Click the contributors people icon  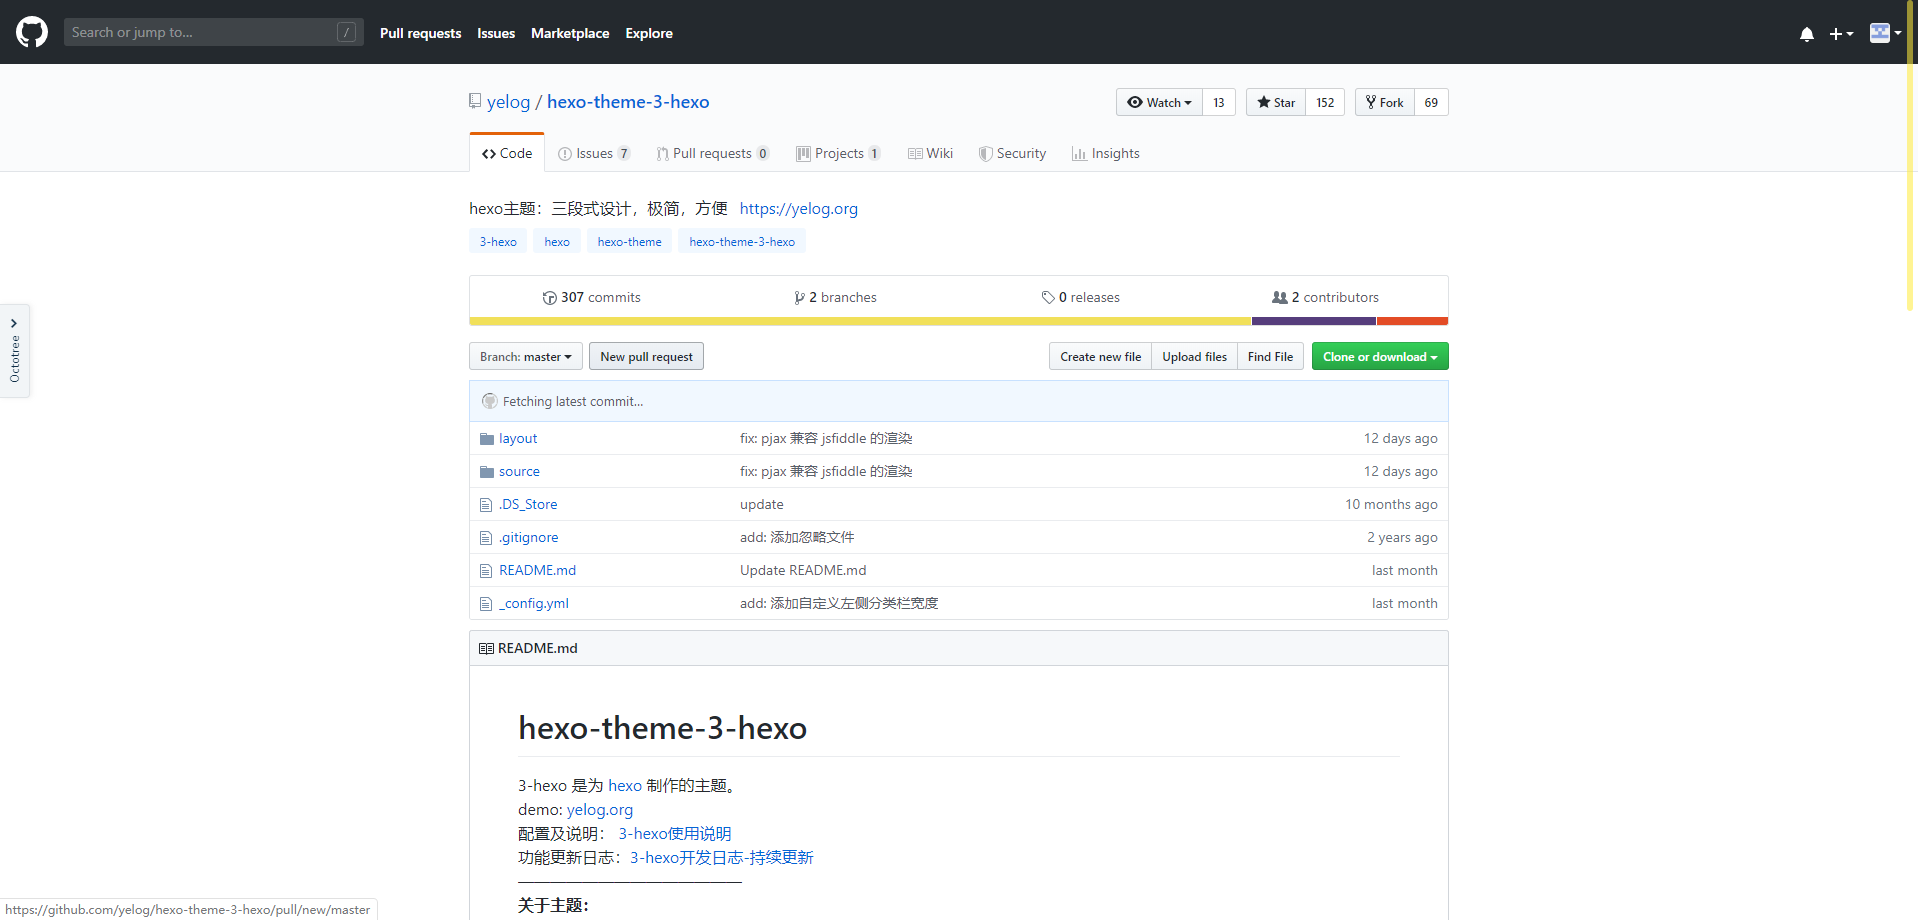point(1279,297)
